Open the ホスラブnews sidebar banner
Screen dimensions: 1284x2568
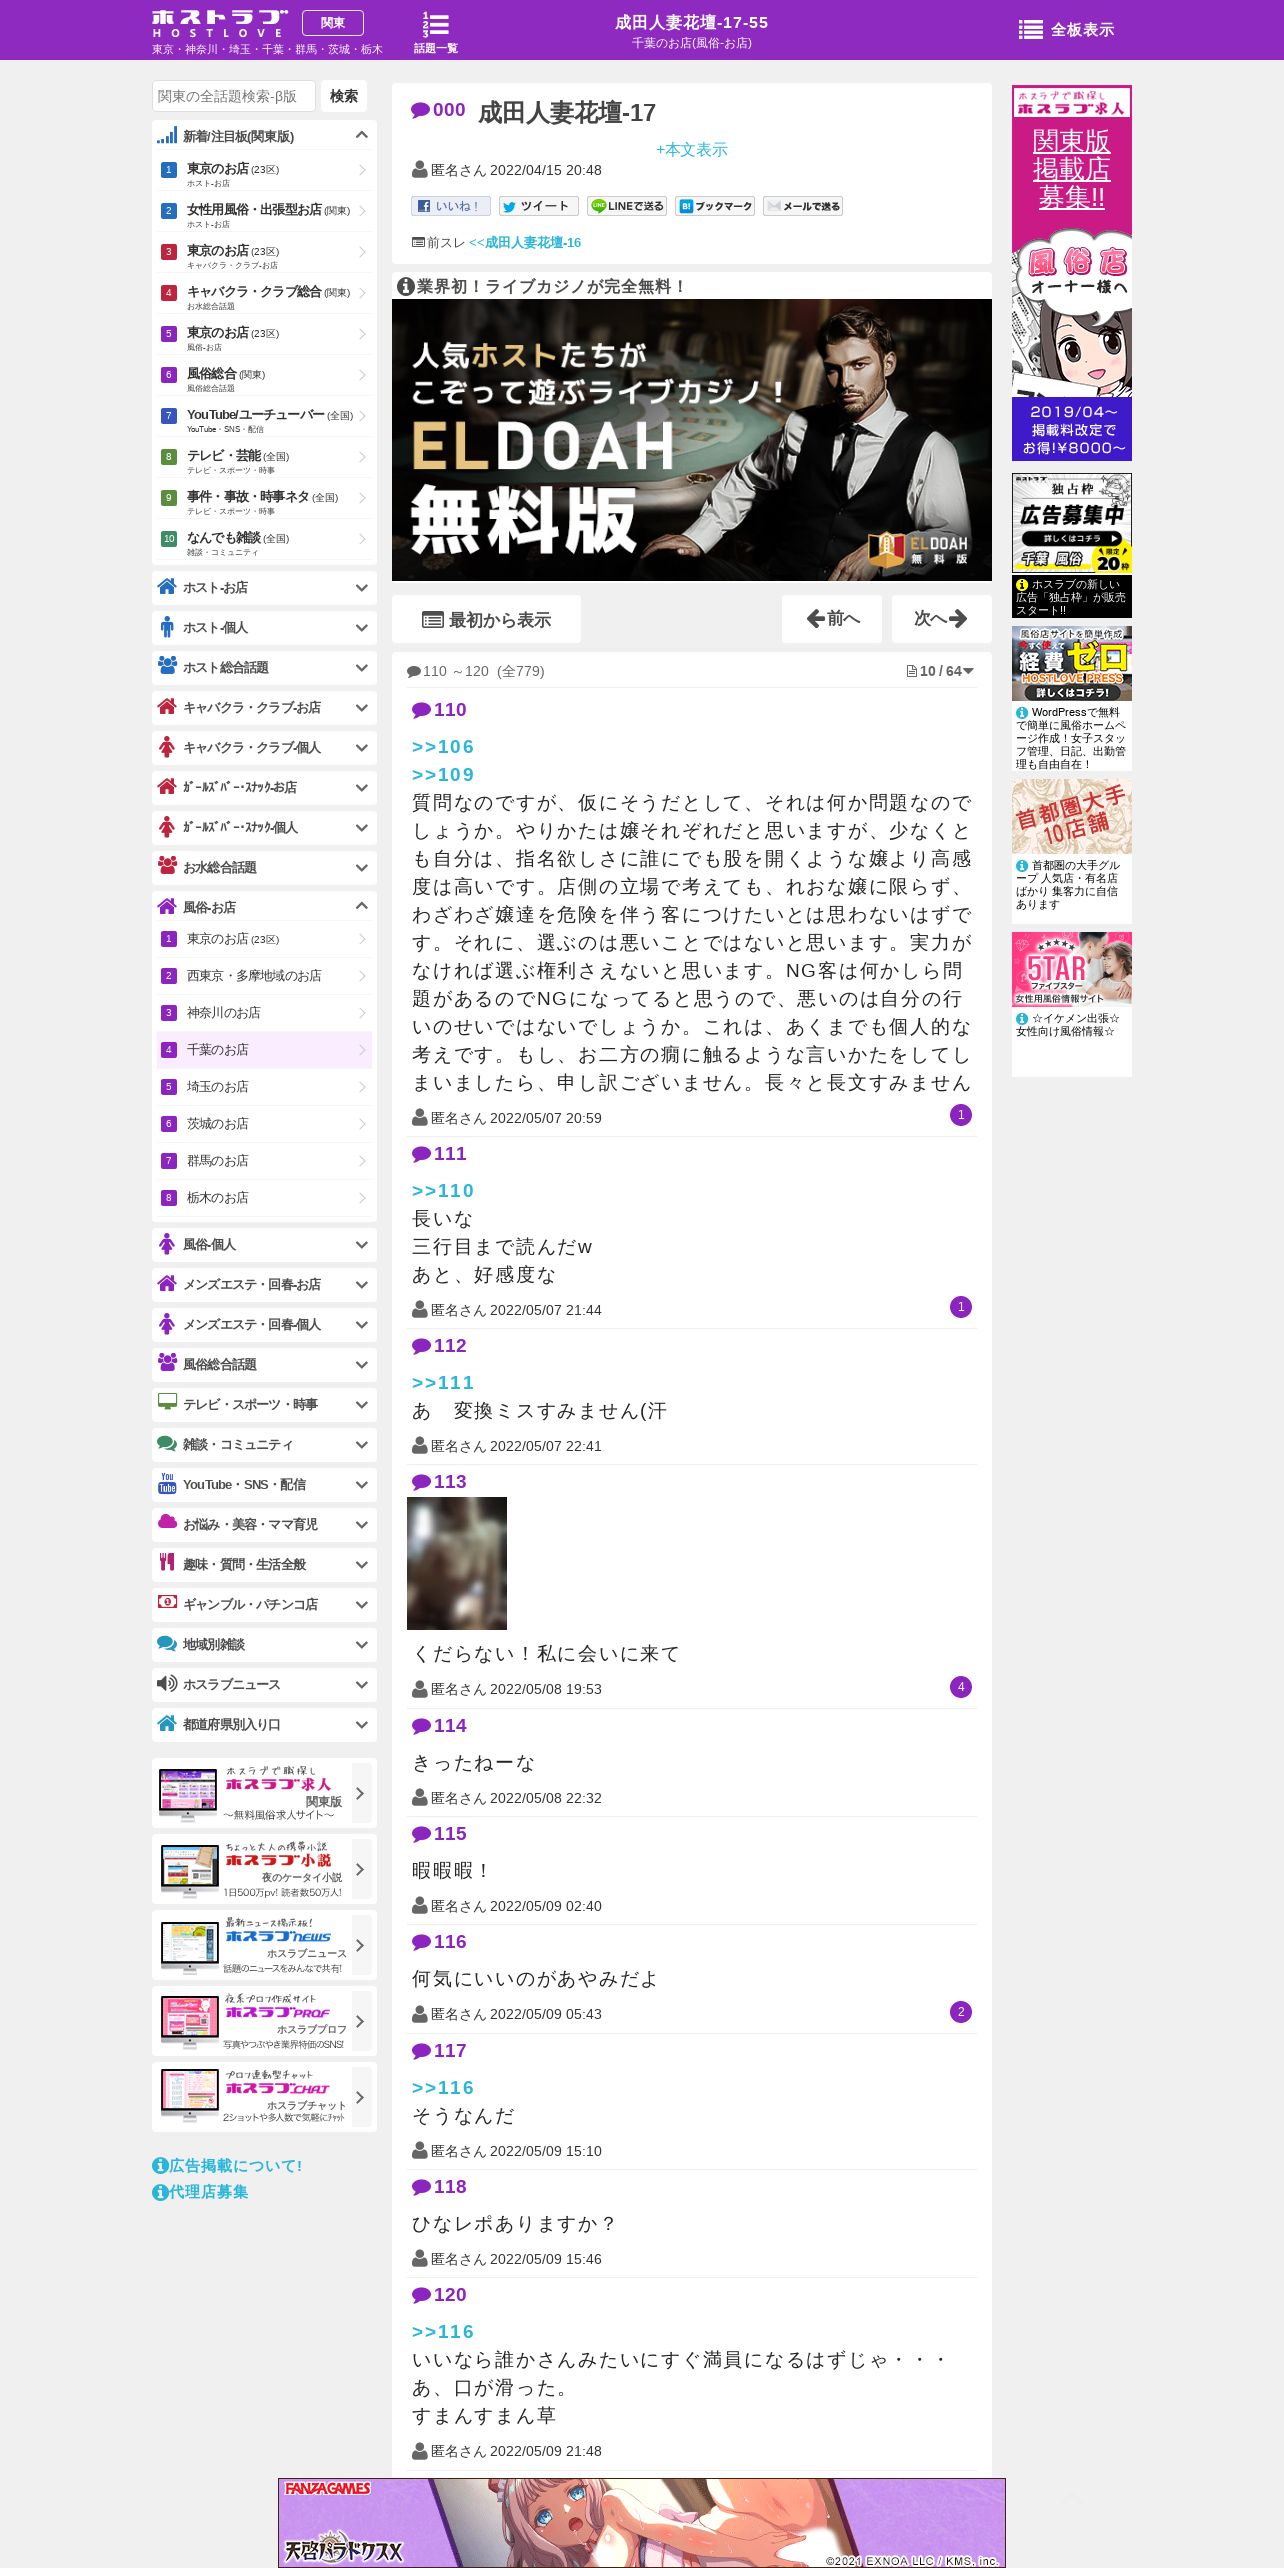click(x=264, y=1945)
